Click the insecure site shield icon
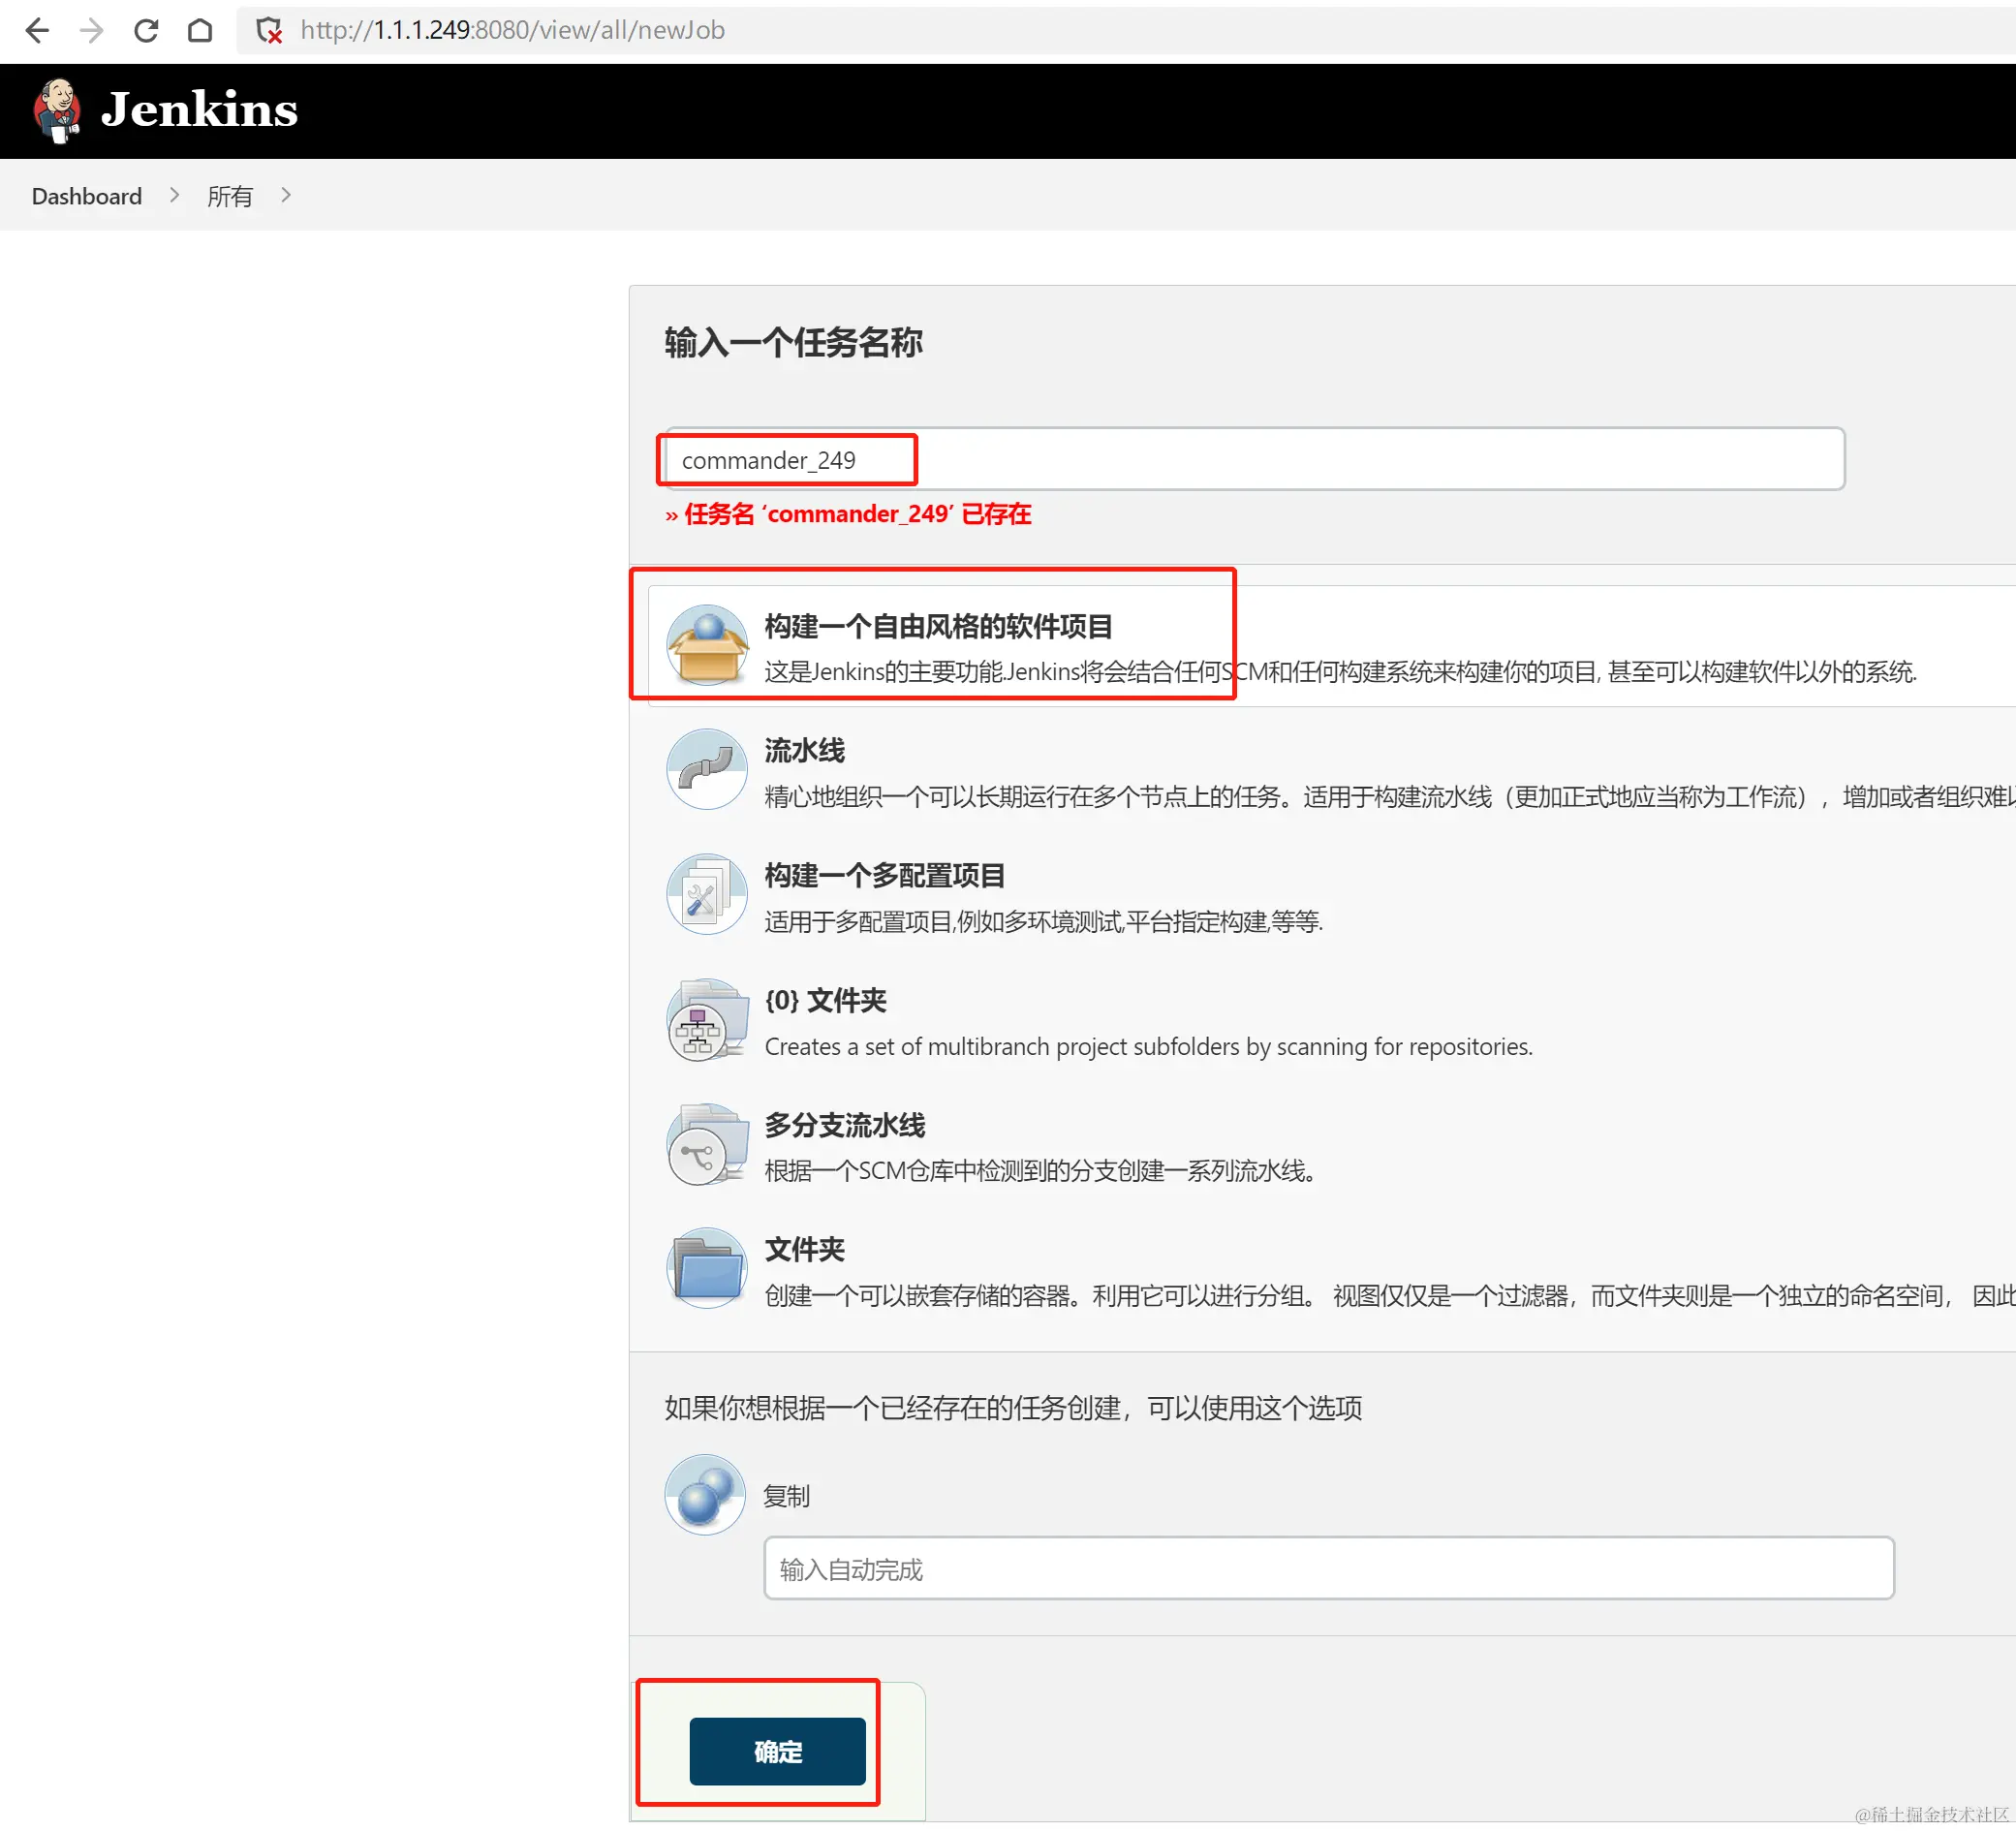The image size is (2016, 1831). click(x=268, y=30)
